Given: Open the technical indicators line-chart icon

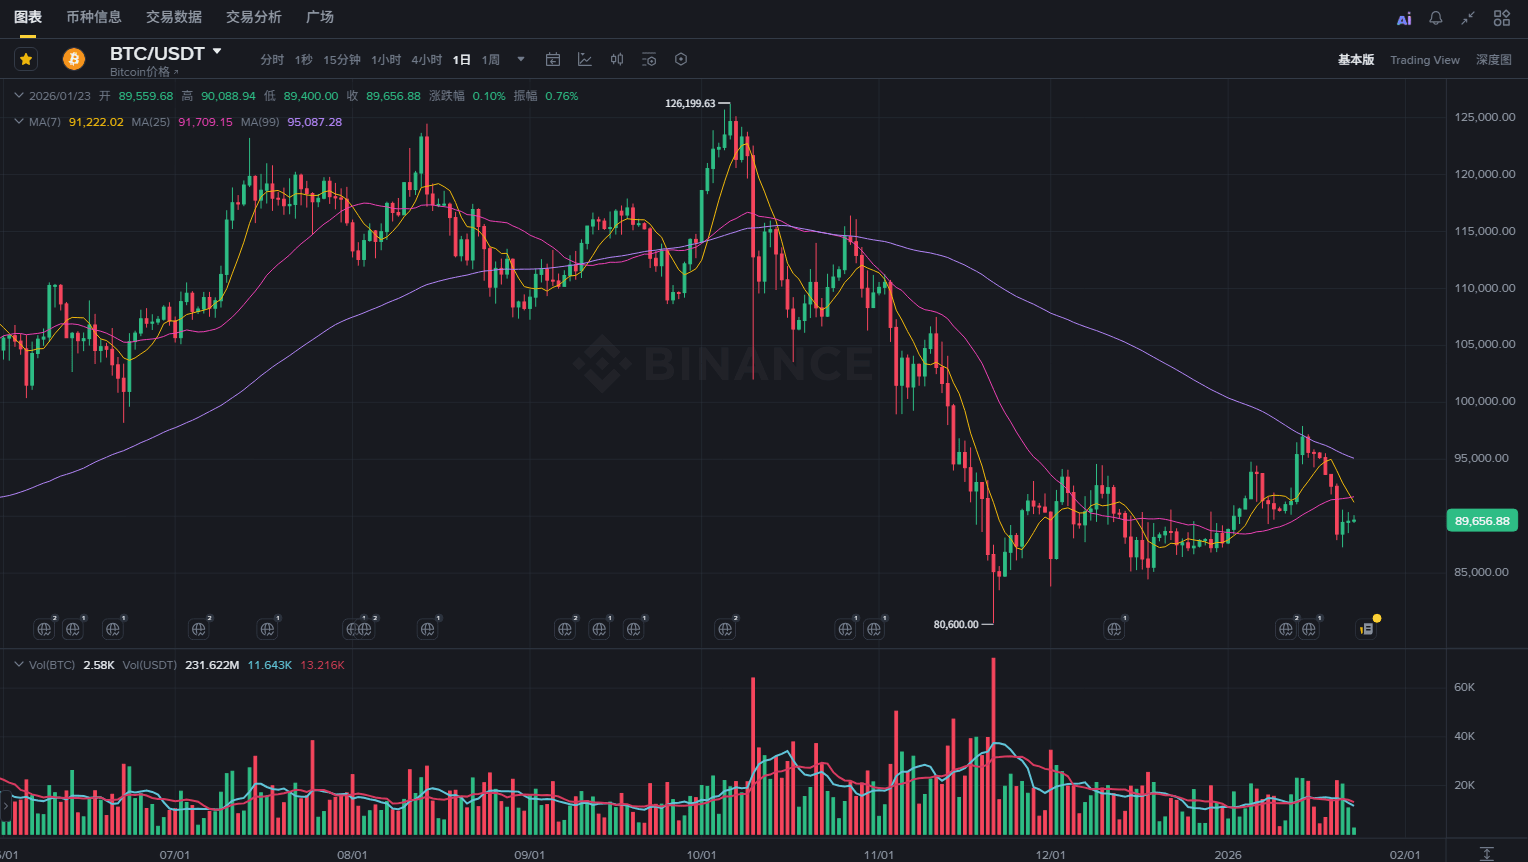Looking at the screenshot, I should tap(585, 60).
